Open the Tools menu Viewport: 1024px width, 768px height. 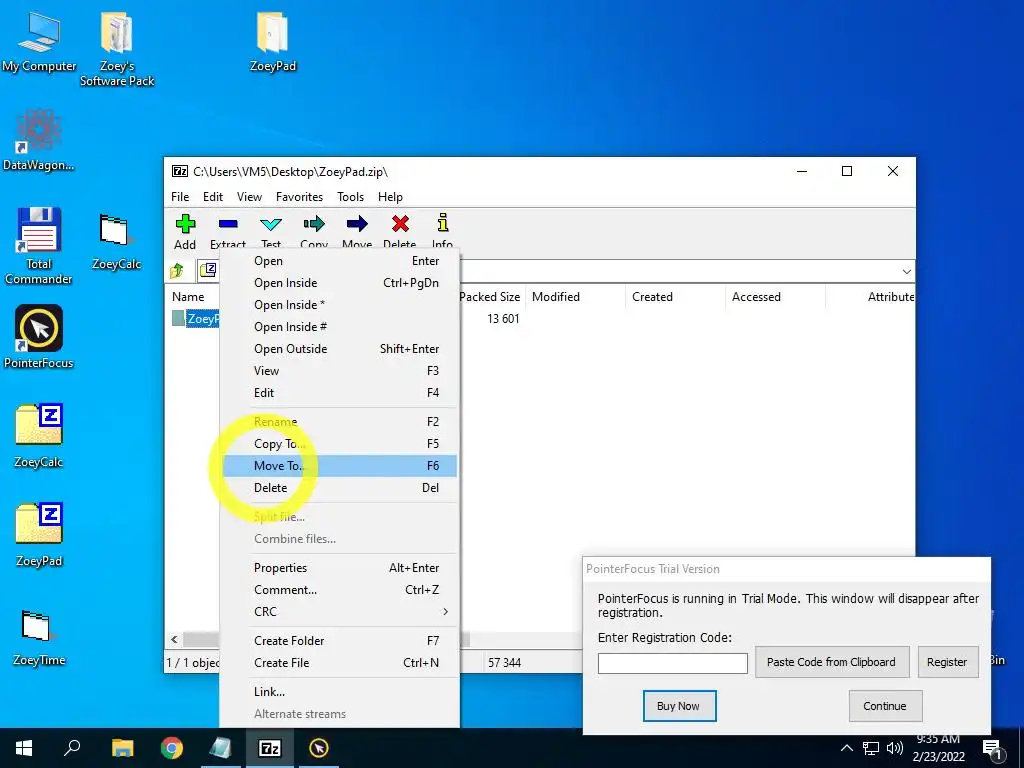click(351, 197)
